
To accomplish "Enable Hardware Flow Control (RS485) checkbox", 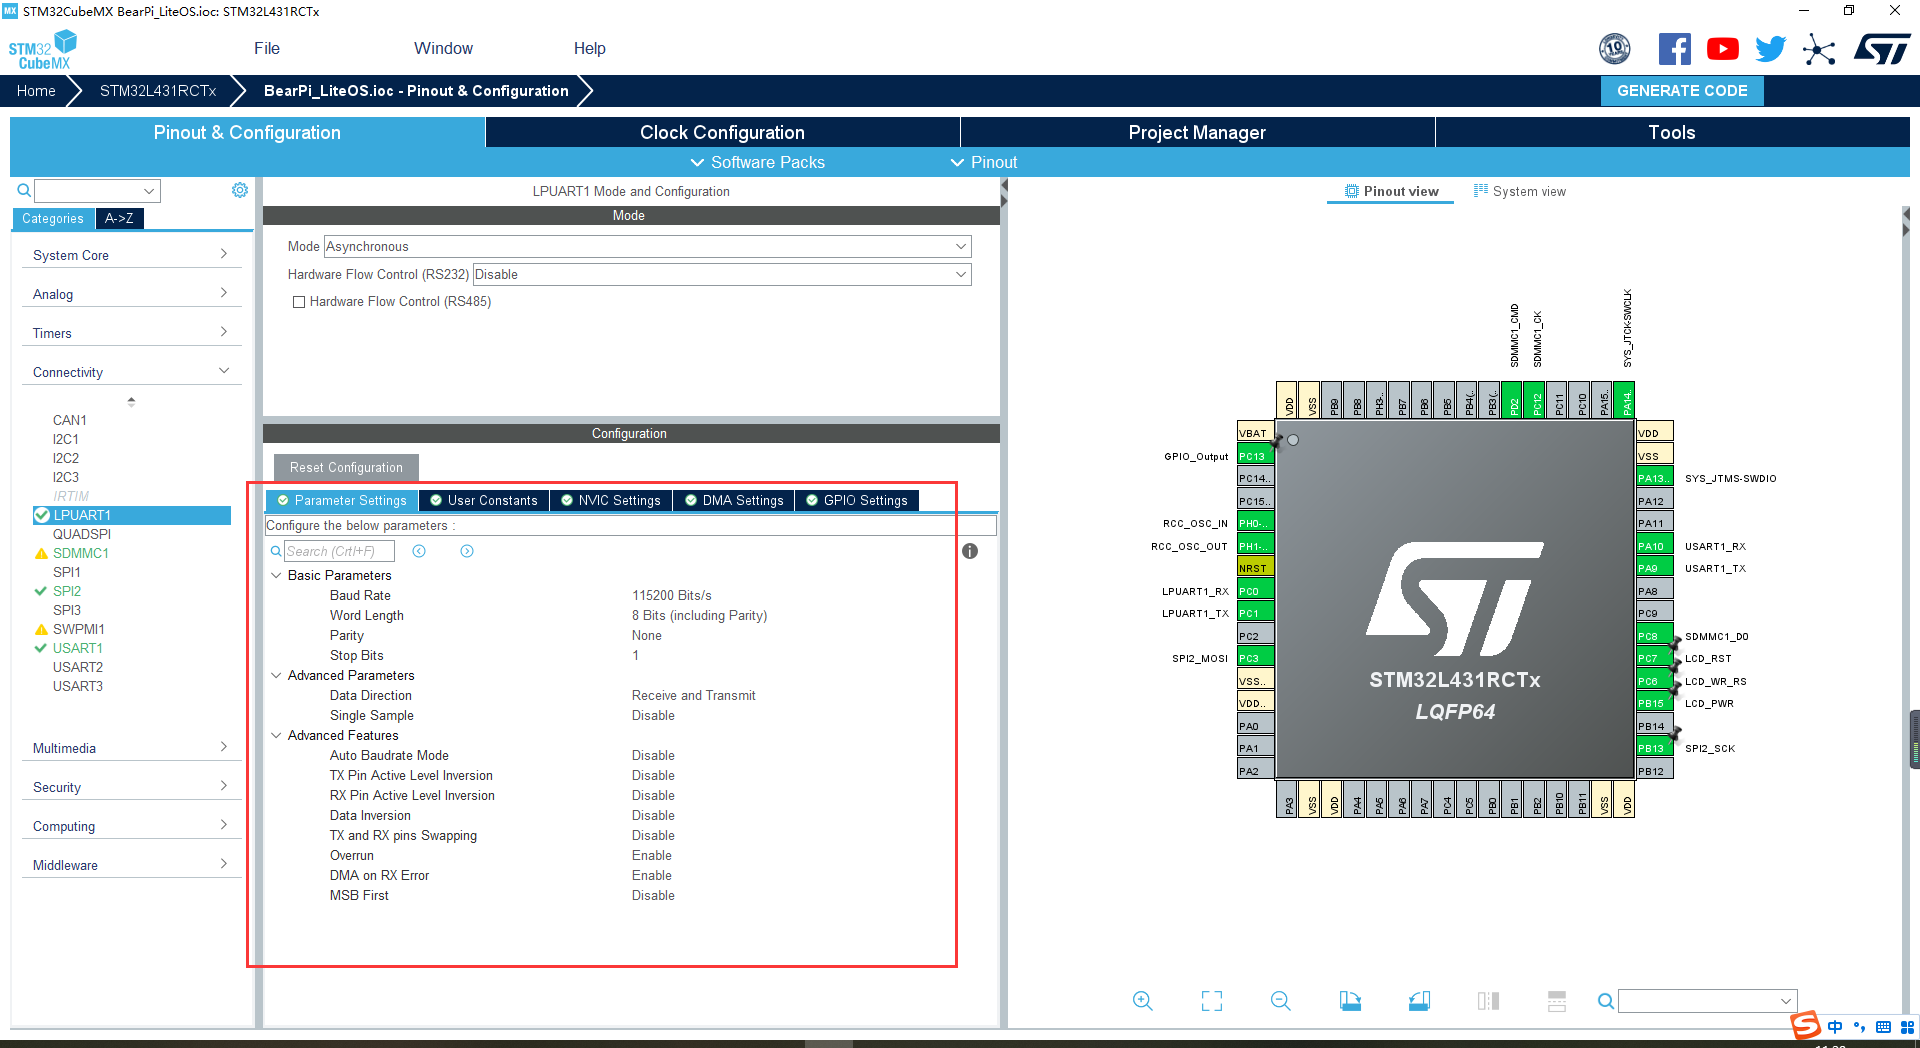I will (298, 302).
